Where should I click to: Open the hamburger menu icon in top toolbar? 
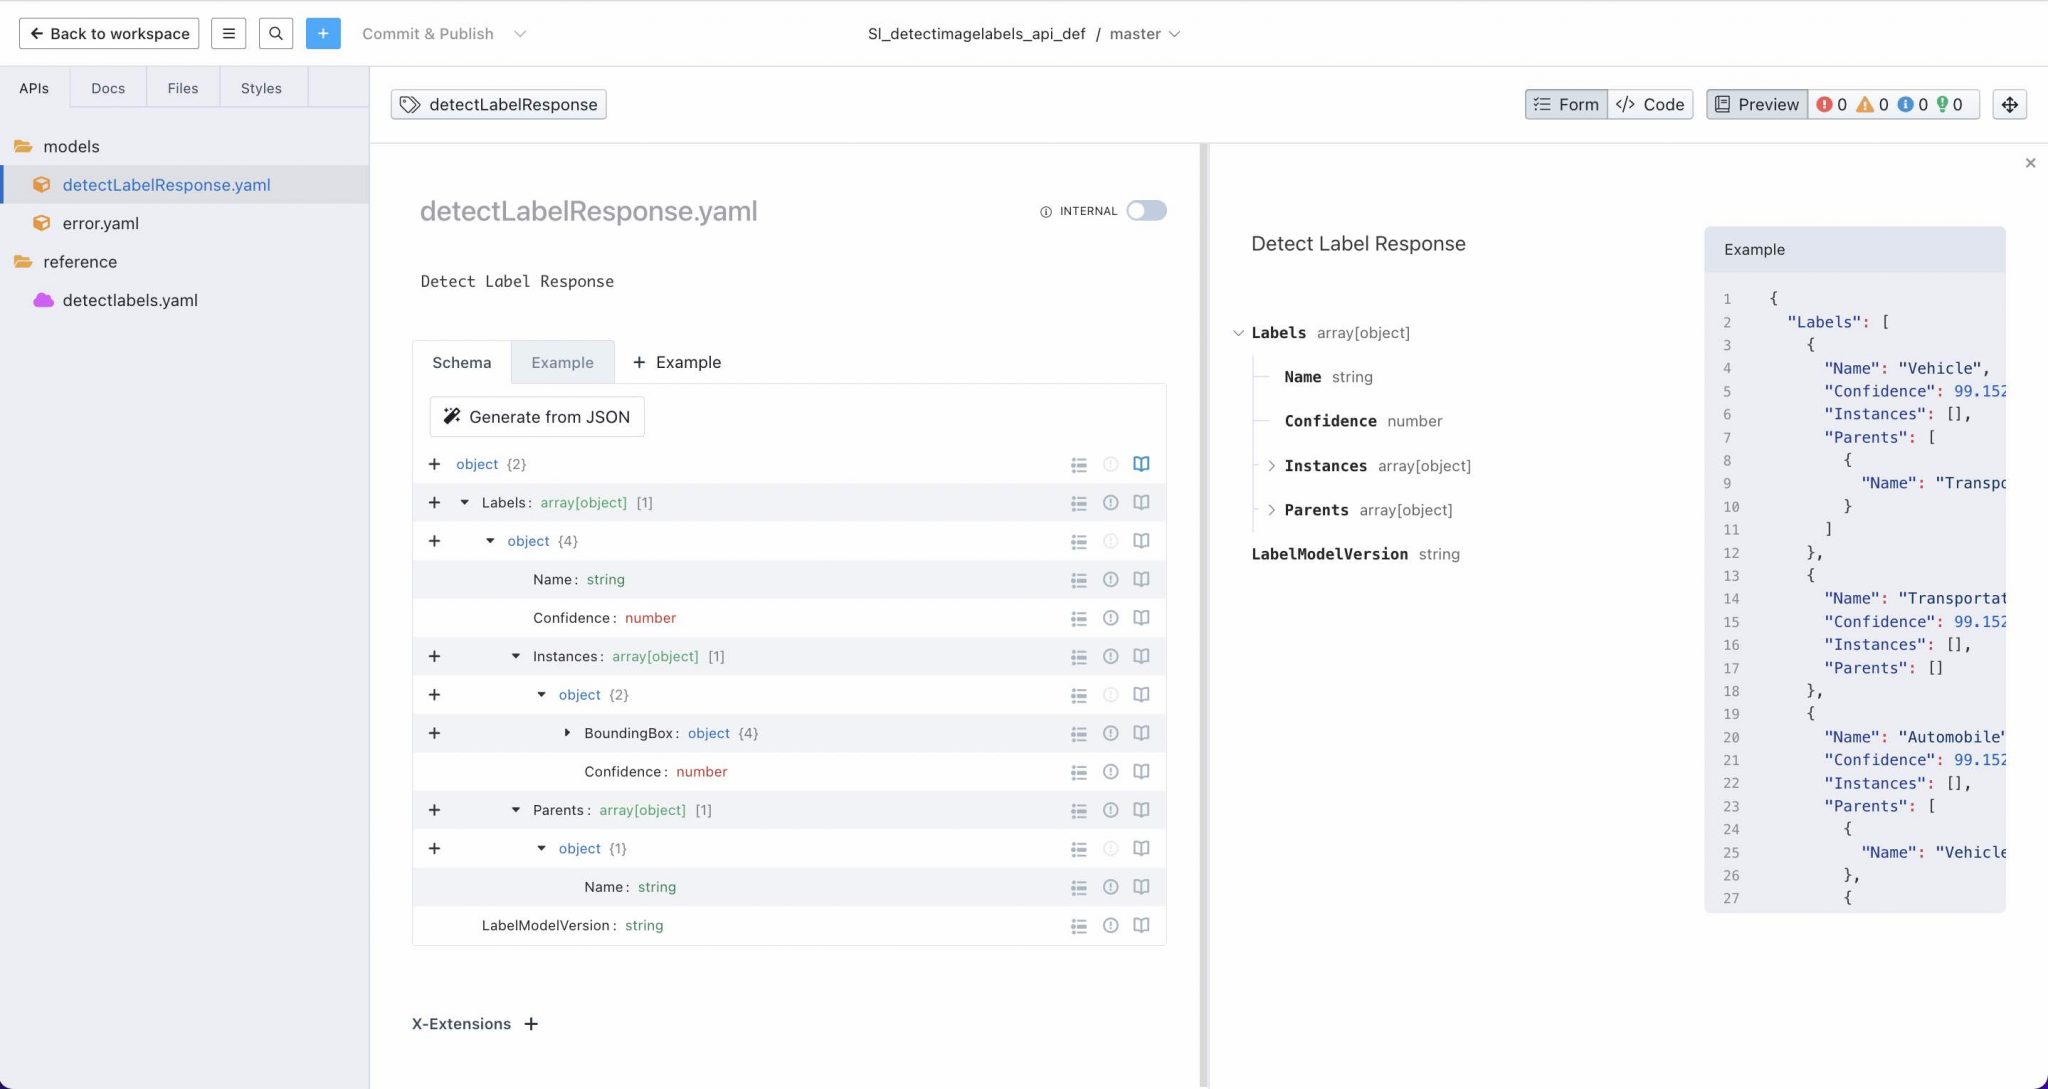[228, 33]
